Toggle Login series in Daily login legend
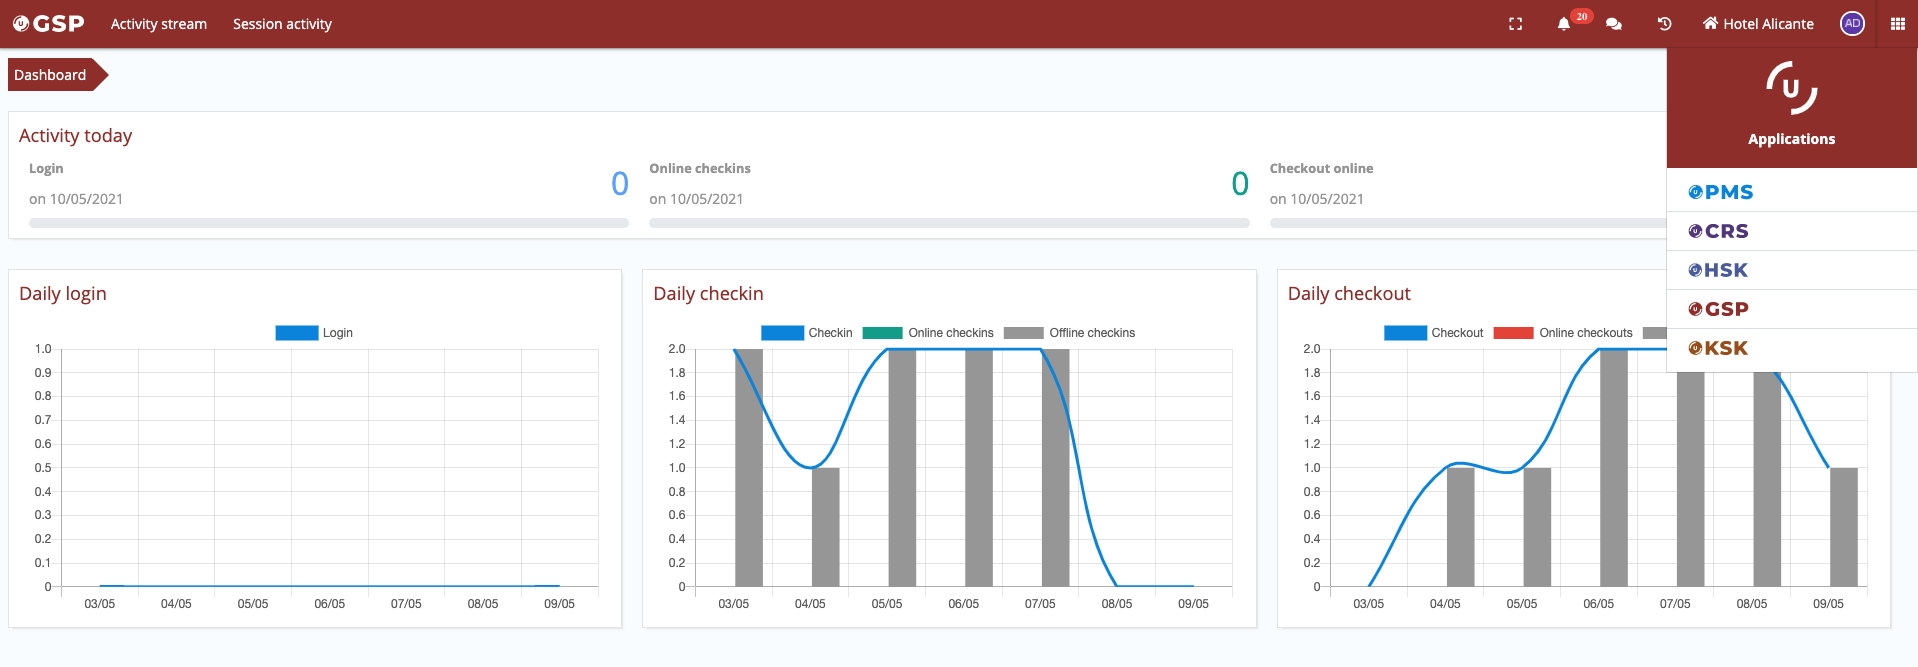The image size is (1918, 667). (x=314, y=333)
